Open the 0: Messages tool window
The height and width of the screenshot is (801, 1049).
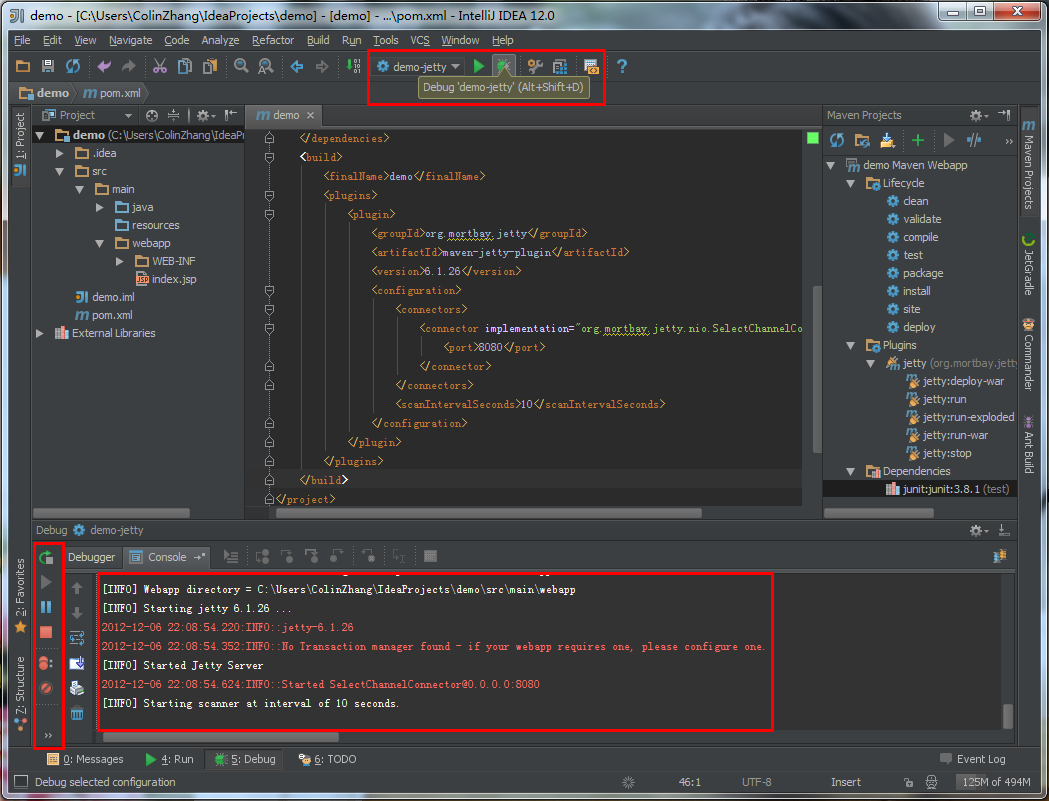click(x=85, y=760)
